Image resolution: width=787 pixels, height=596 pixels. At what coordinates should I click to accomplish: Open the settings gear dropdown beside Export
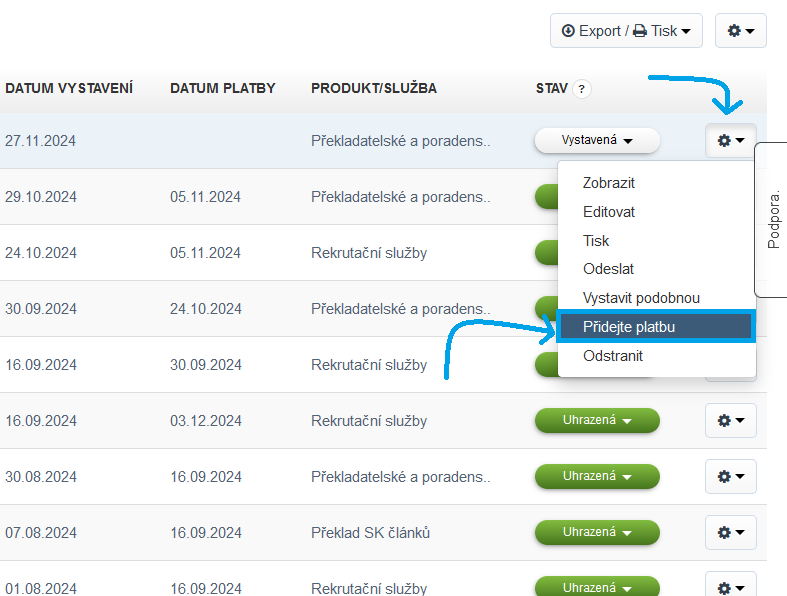click(x=740, y=31)
